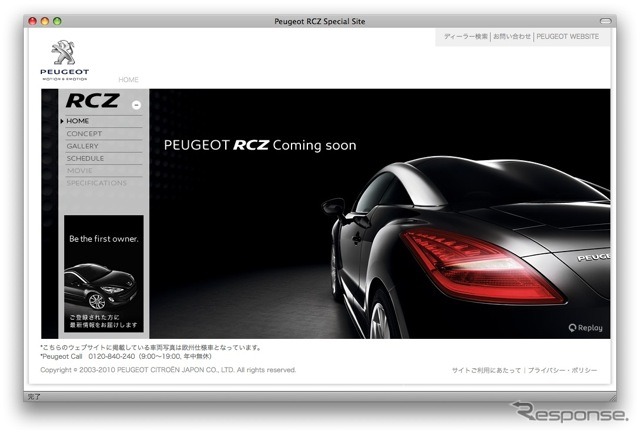Click the HOME breadcrumb link under header
This screenshot has width=640, height=434.
pos(128,80)
